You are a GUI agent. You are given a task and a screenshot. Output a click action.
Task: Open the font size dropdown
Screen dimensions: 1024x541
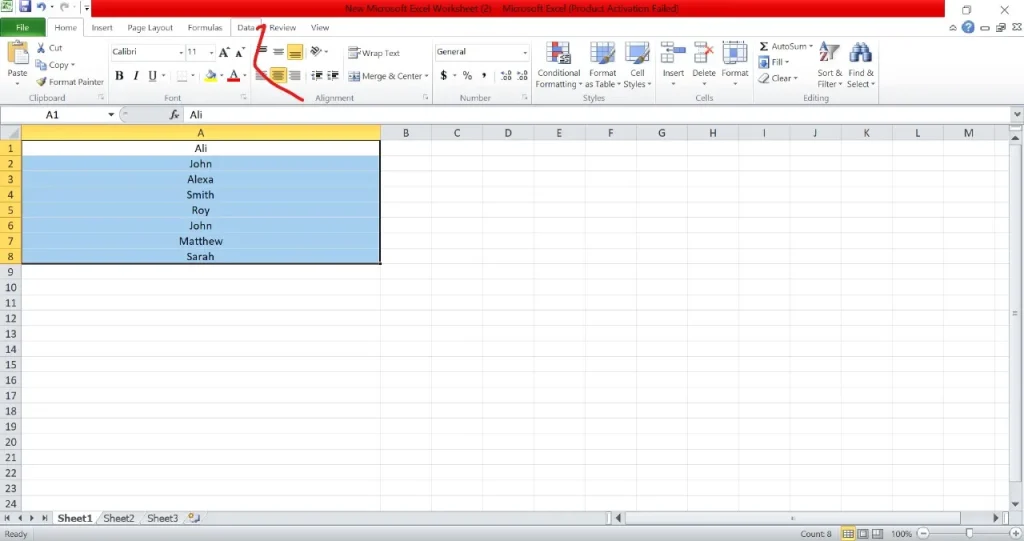click(211, 52)
